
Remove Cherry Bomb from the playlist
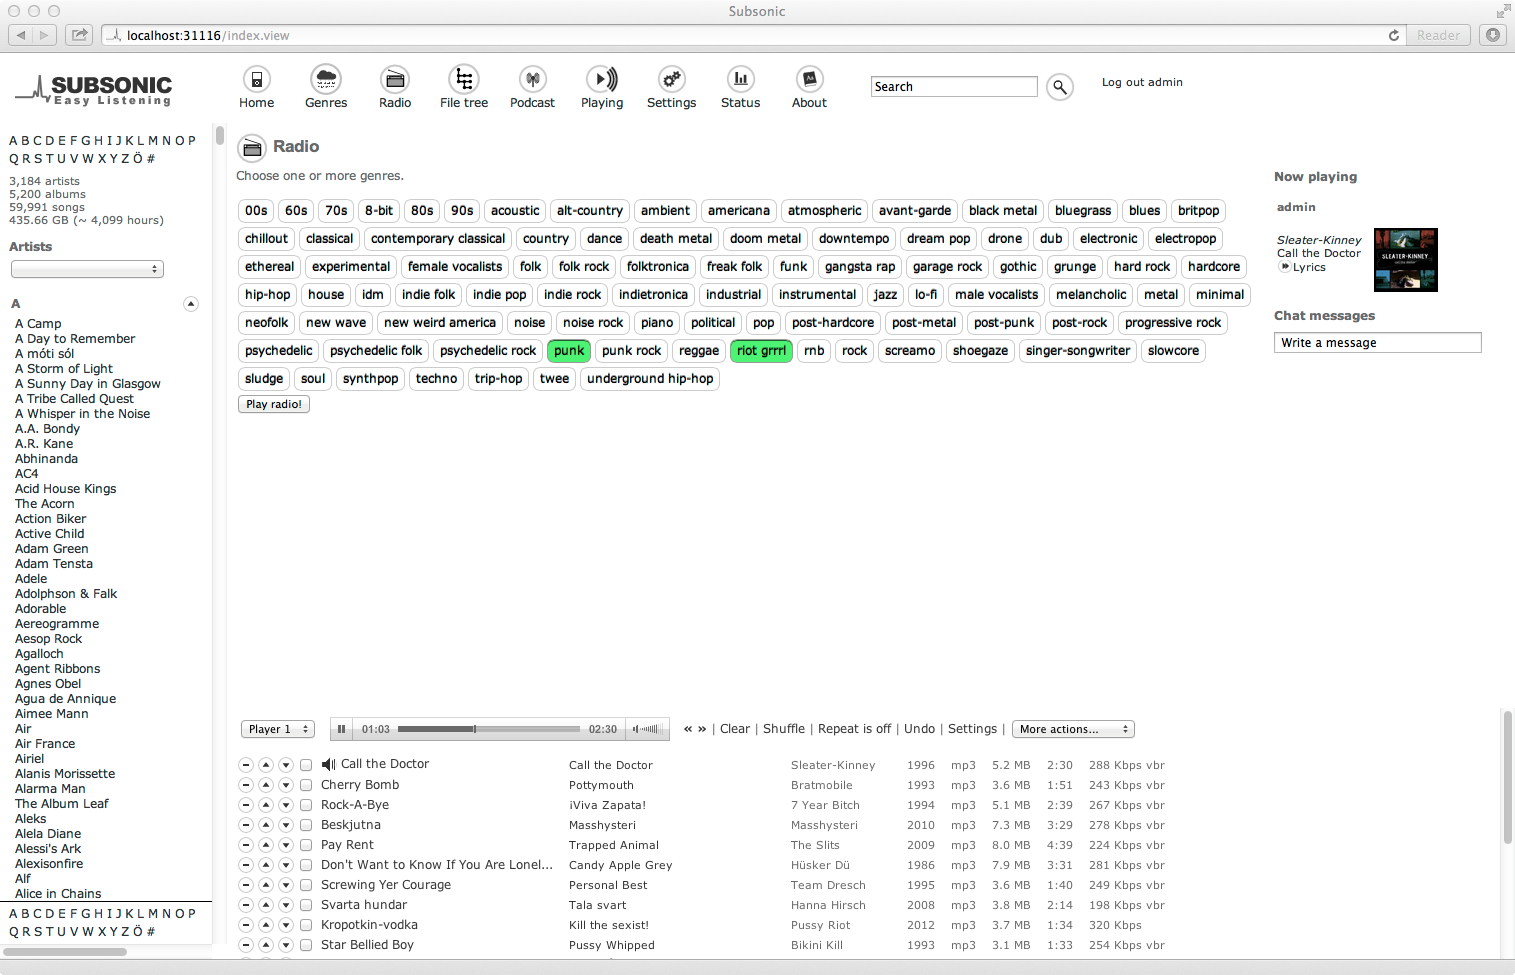click(246, 785)
